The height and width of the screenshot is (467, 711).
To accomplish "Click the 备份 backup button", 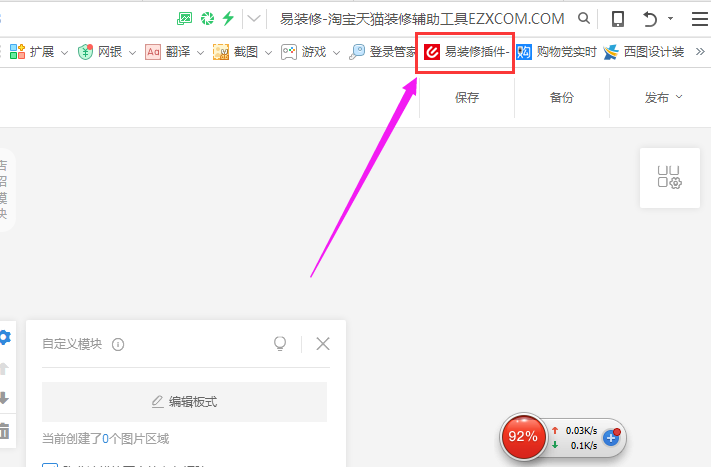I will (x=562, y=97).
